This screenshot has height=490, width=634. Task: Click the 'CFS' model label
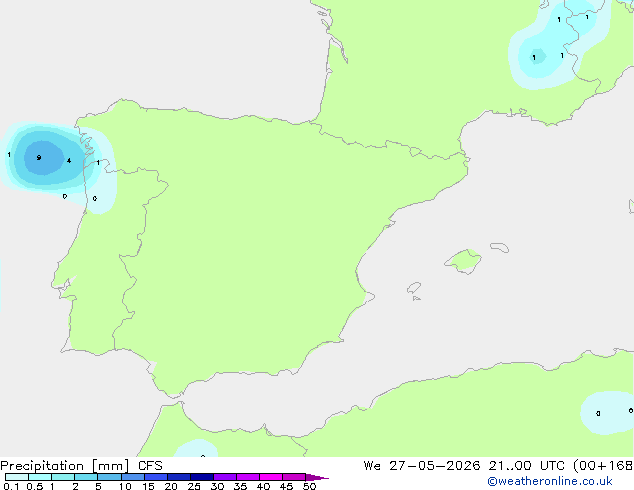click(150, 466)
